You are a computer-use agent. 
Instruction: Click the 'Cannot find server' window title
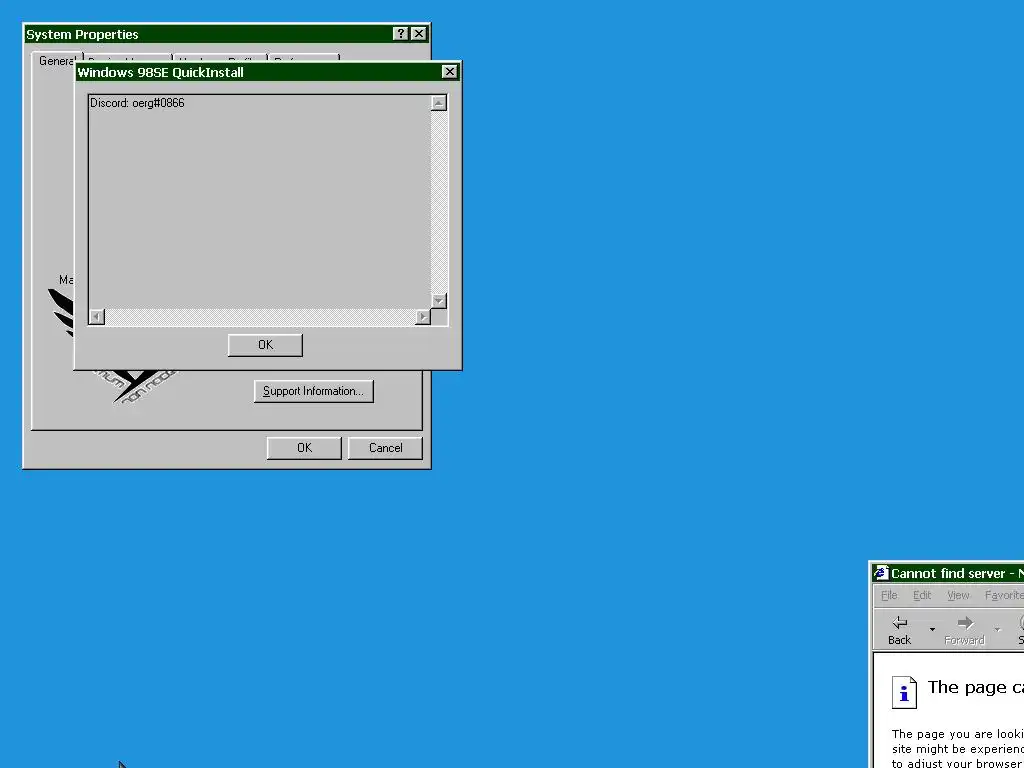tap(957, 573)
